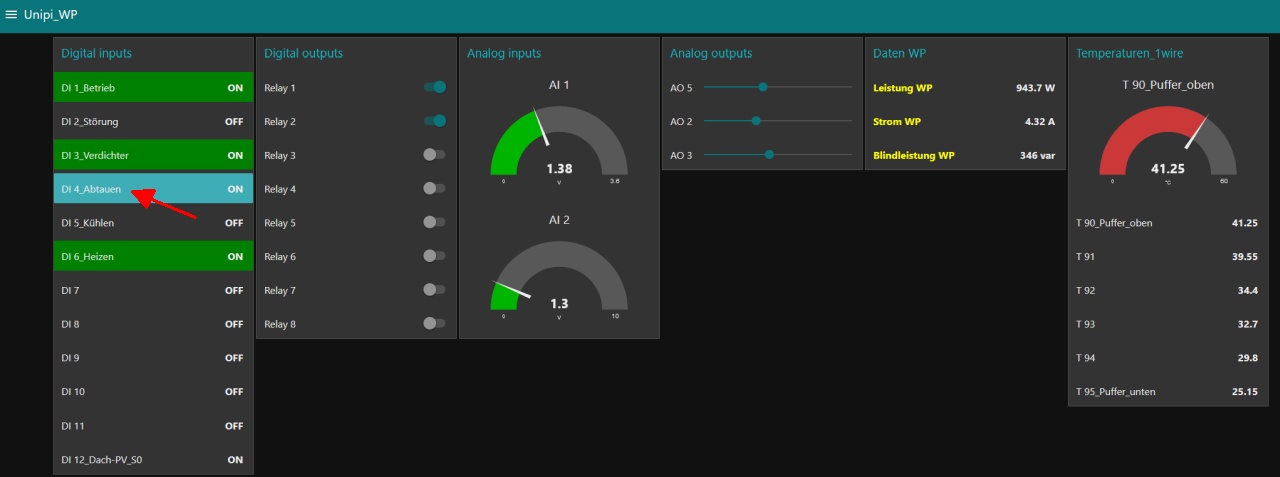Select the DI 6_Heizen input row
The width and height of the screenshot is (1280, 477).
pyautogui.click(x=153, y=256)
